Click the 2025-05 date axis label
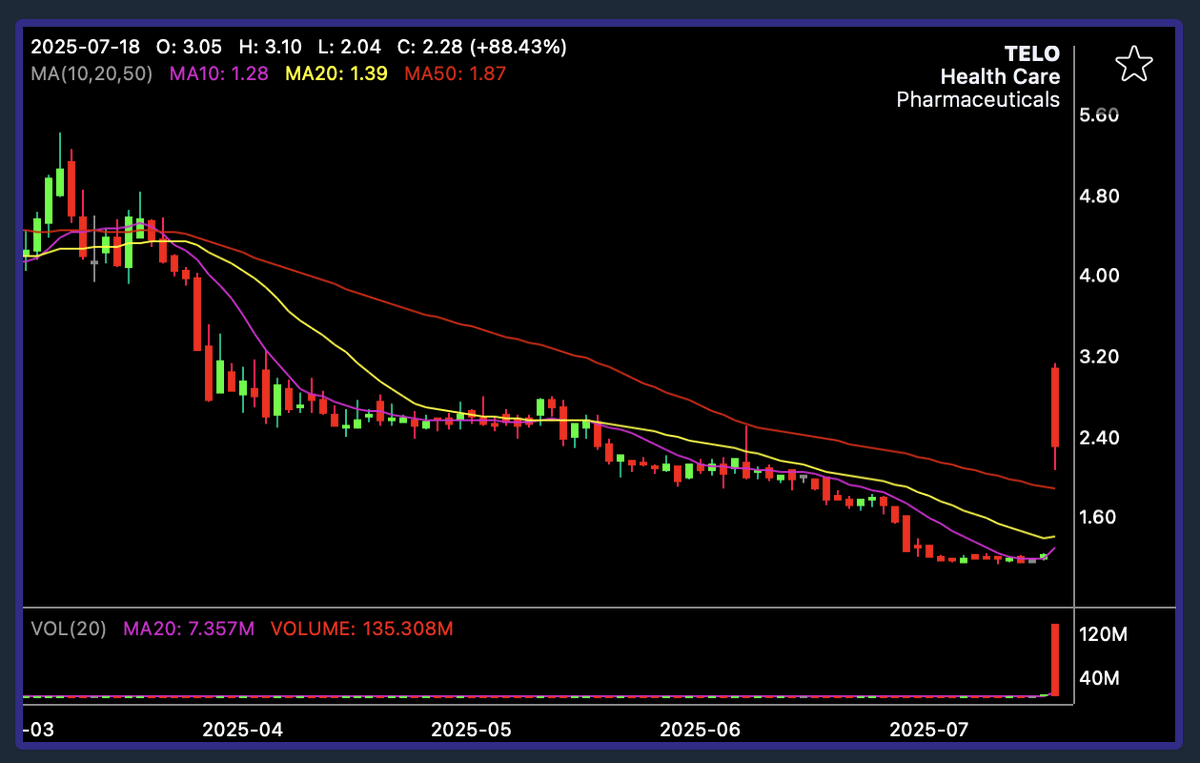 pyautogui.click(x=471, y=730)
